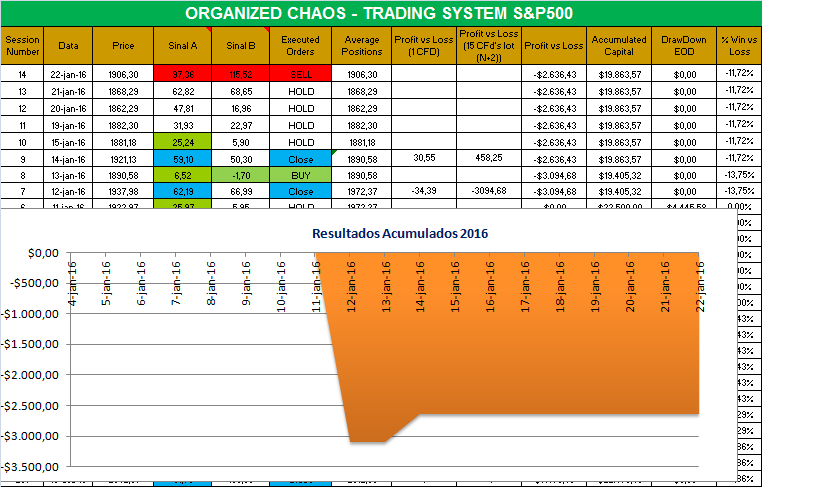Select the Profit vs Loss (1 CFD) header
819x487 pixels.
click(424, 45)
